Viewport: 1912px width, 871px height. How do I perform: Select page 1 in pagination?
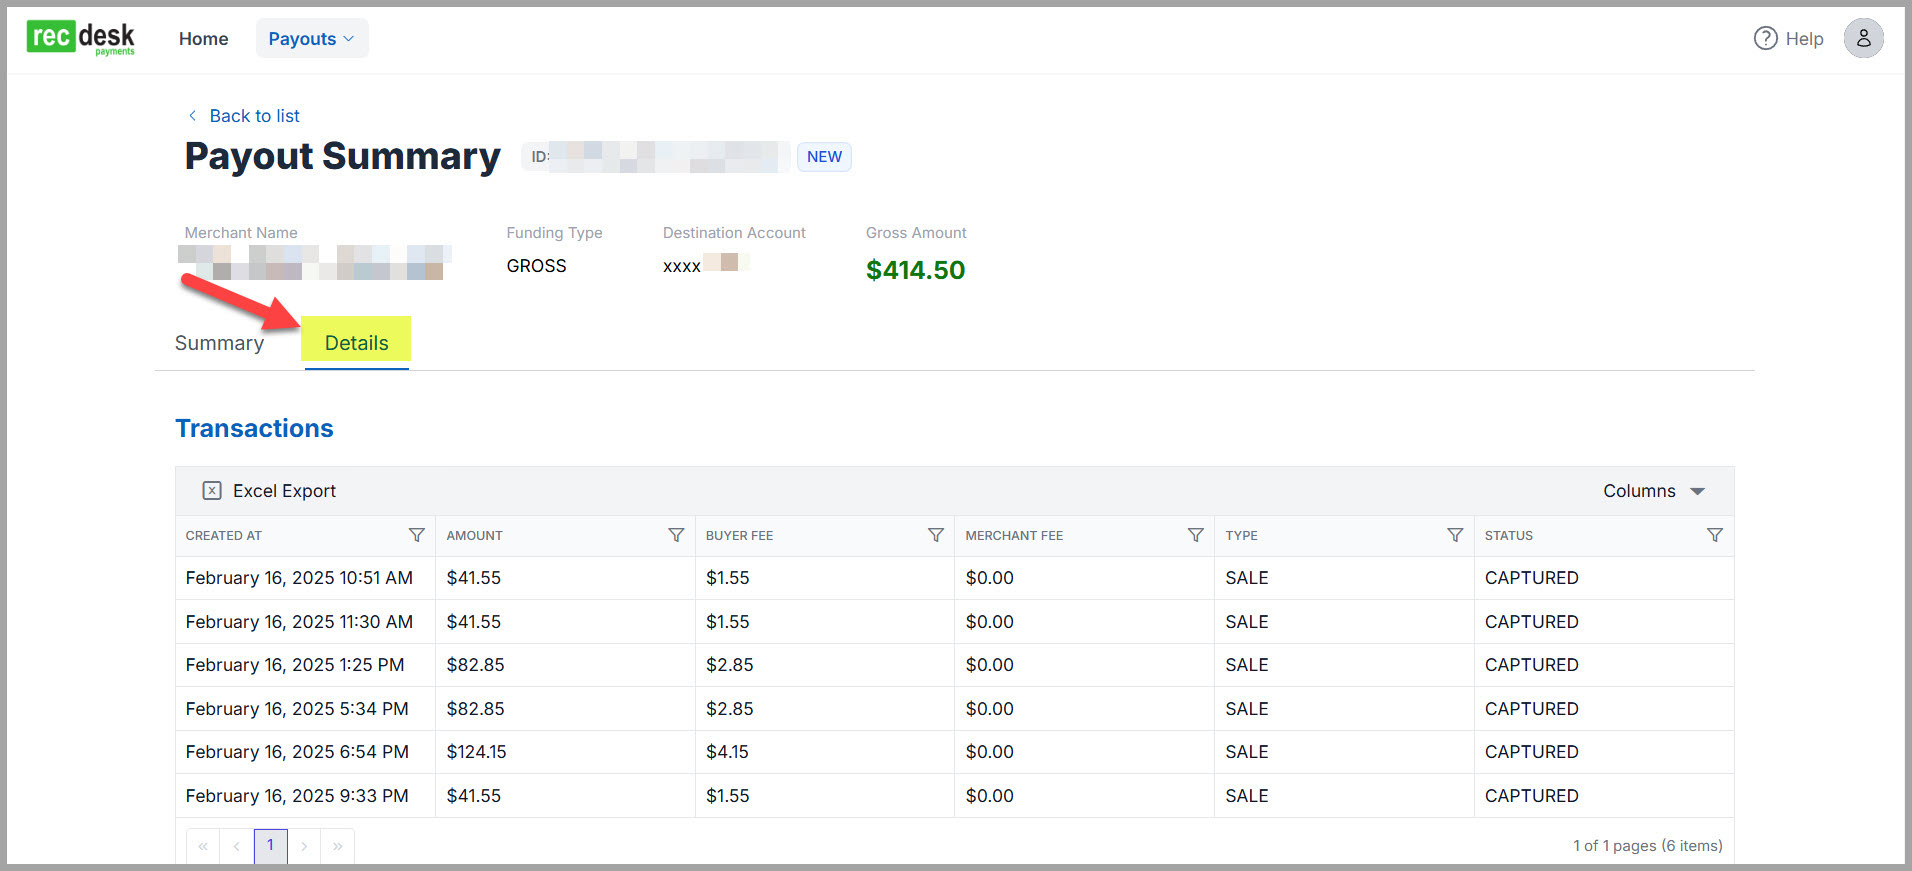click(270, 845)
